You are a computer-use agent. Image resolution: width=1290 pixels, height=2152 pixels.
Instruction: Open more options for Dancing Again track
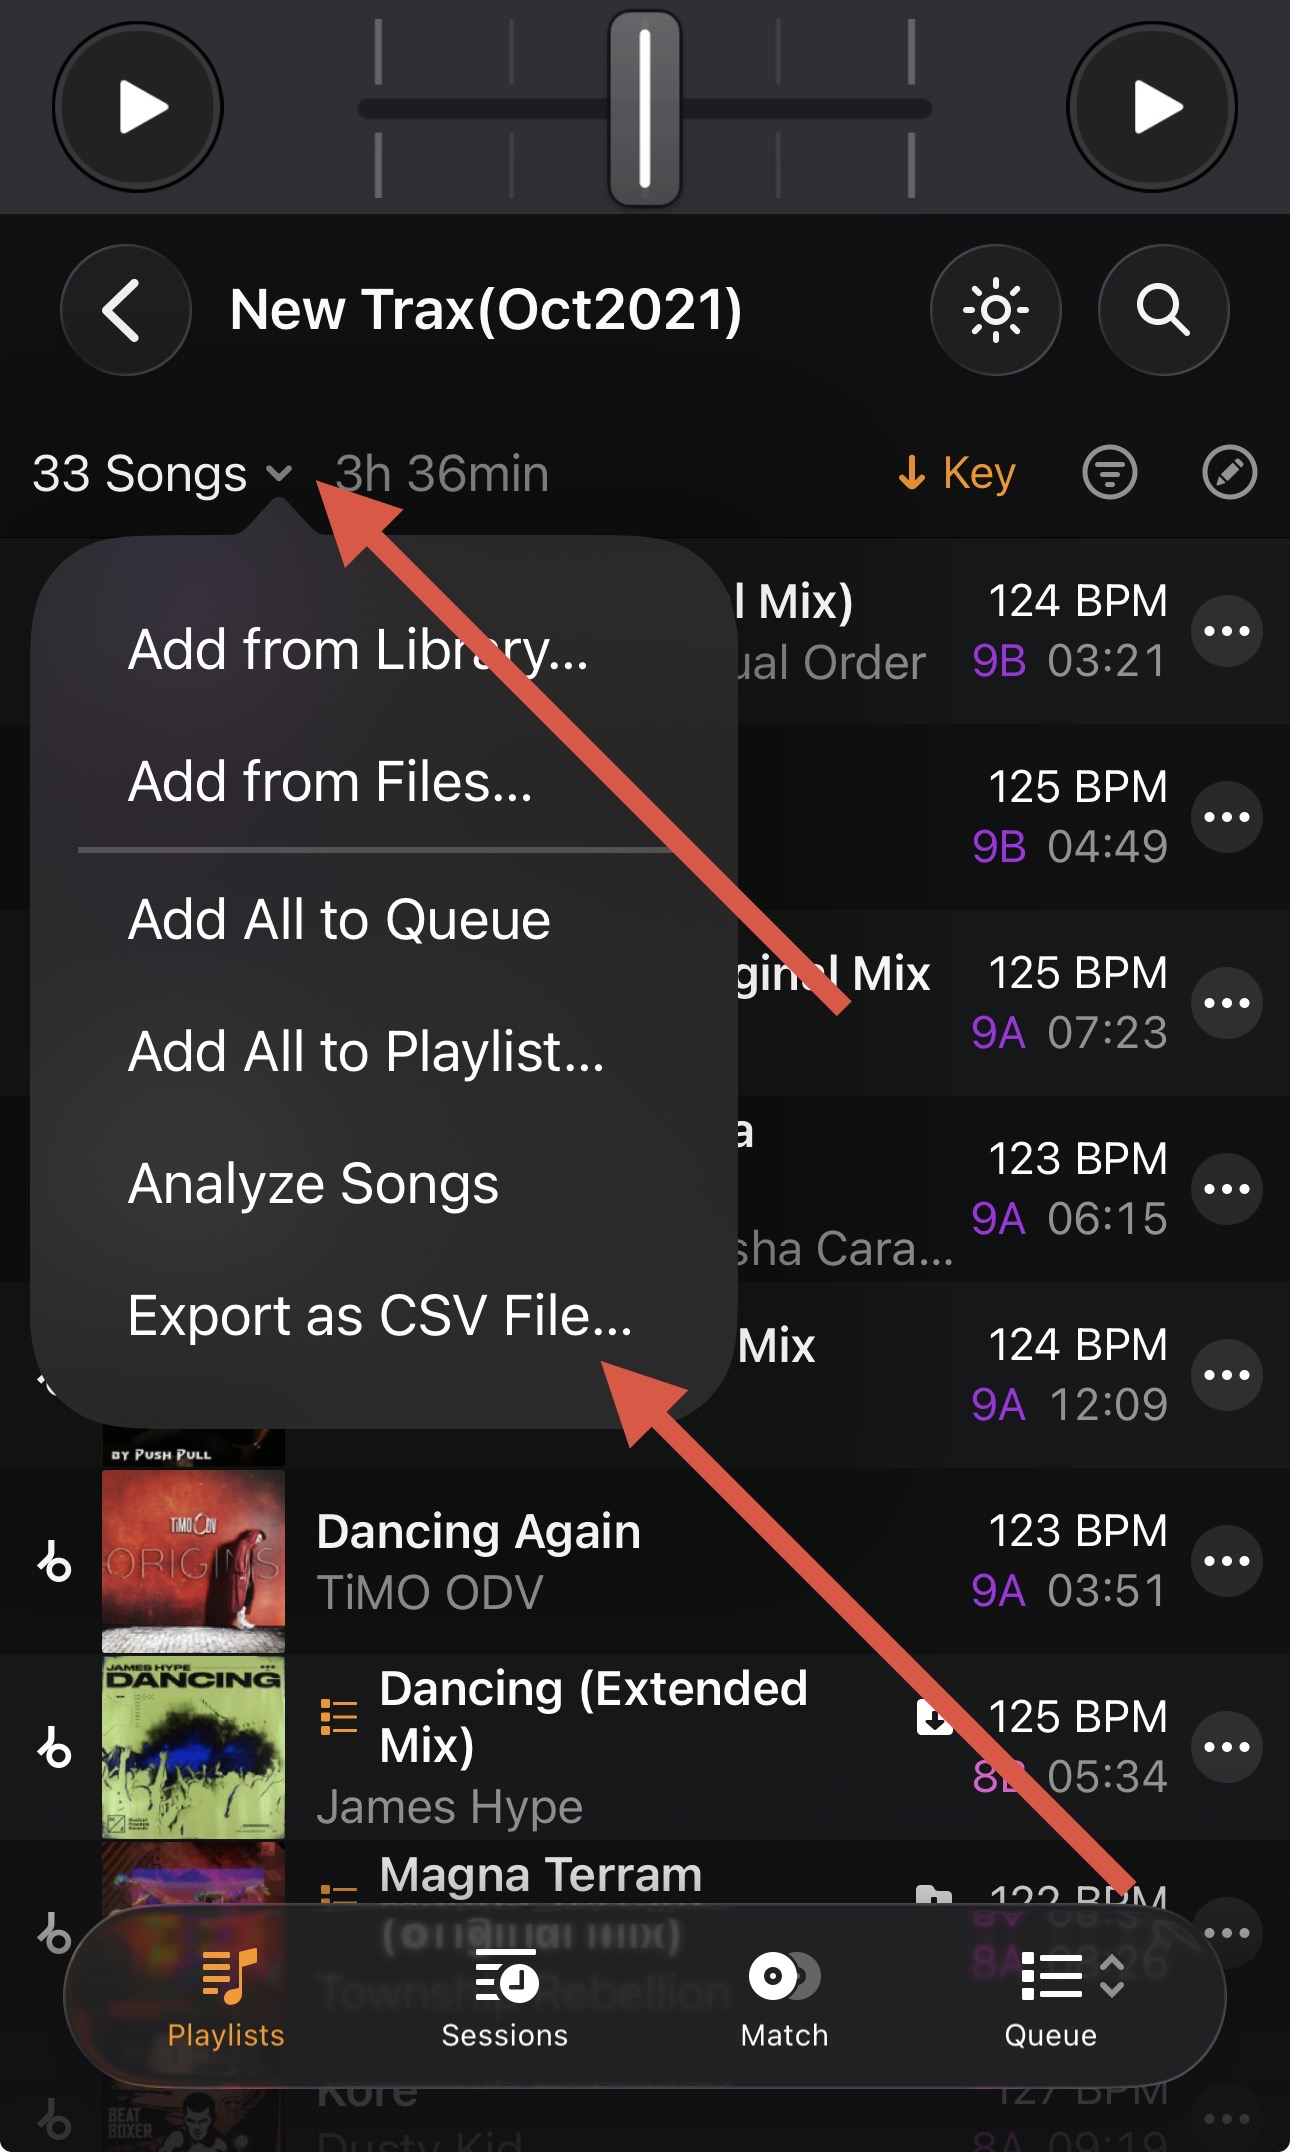[x=1227, y=1561]
